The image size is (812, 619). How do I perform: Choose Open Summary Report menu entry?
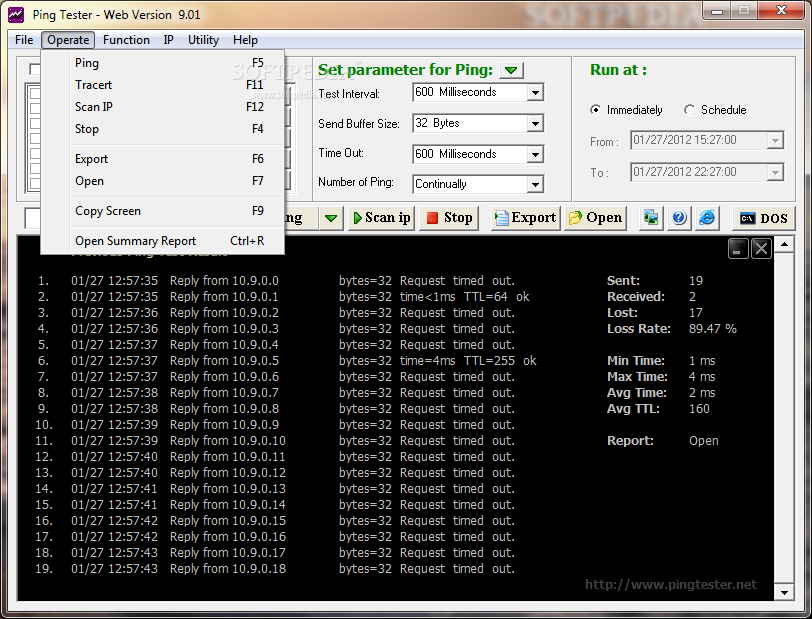(x=163, y=241)
